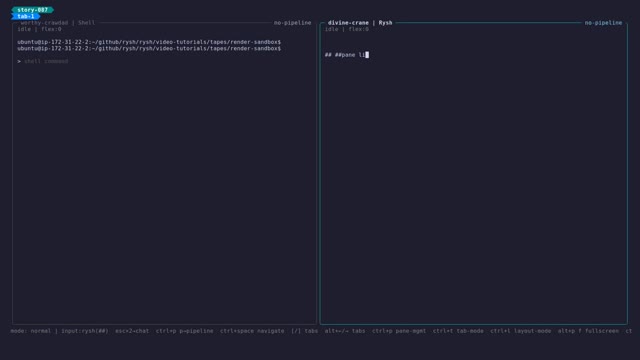
Task: Click 'ctrl+space navigate' hint
Action: coord(252,331)
